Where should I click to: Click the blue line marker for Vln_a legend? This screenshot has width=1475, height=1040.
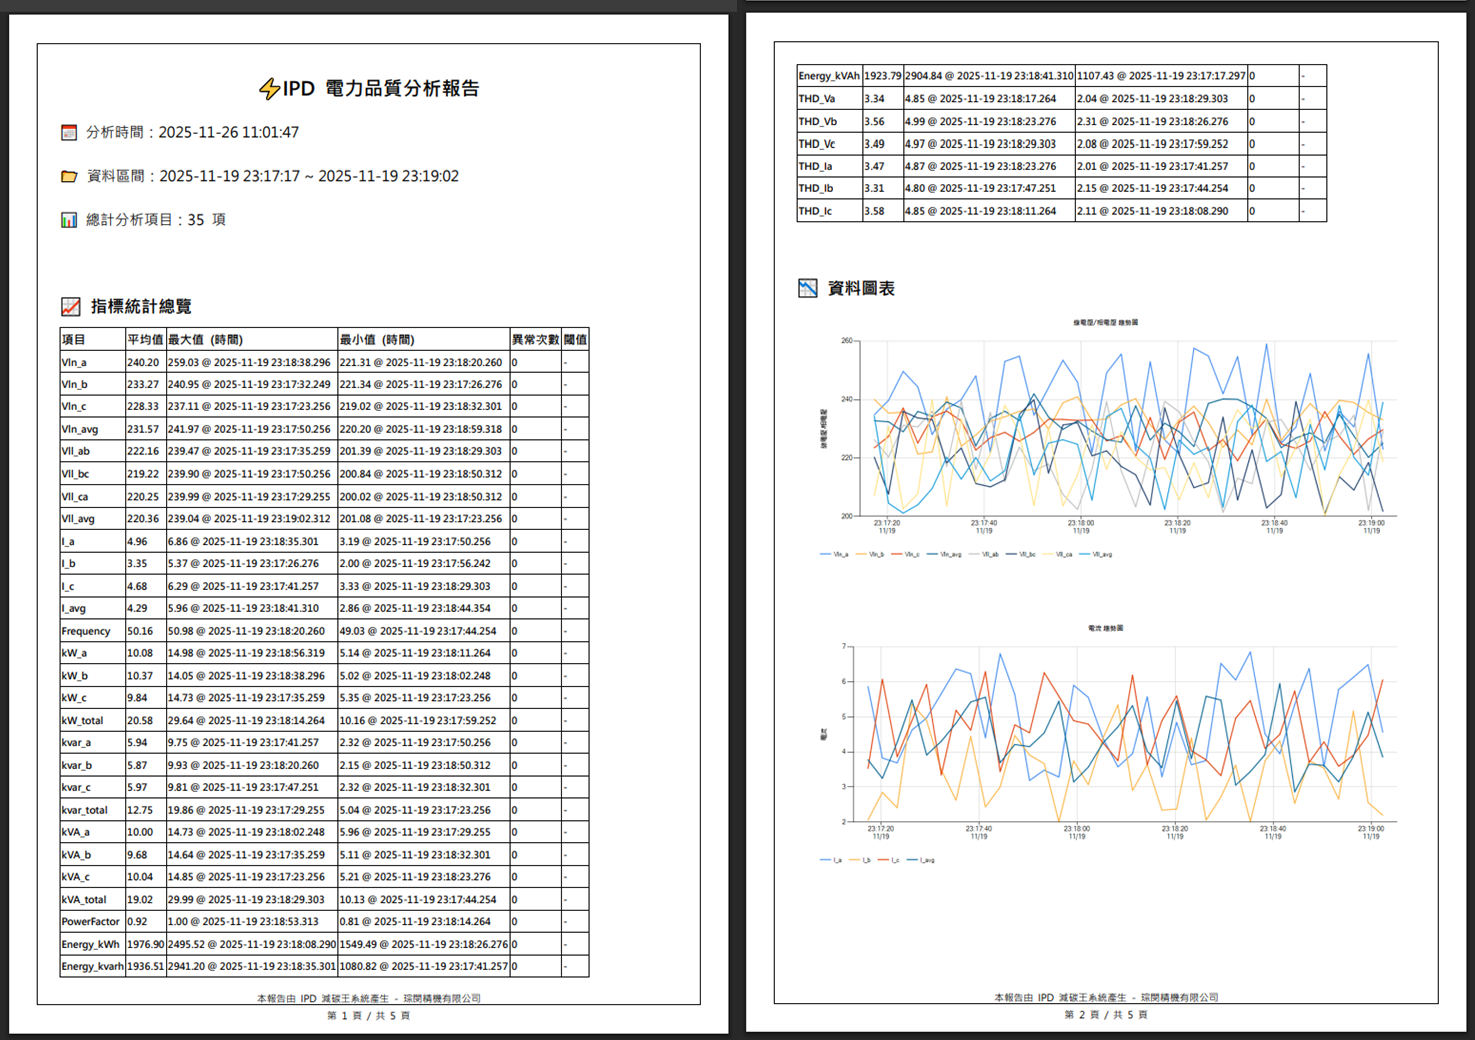[825, 553]
